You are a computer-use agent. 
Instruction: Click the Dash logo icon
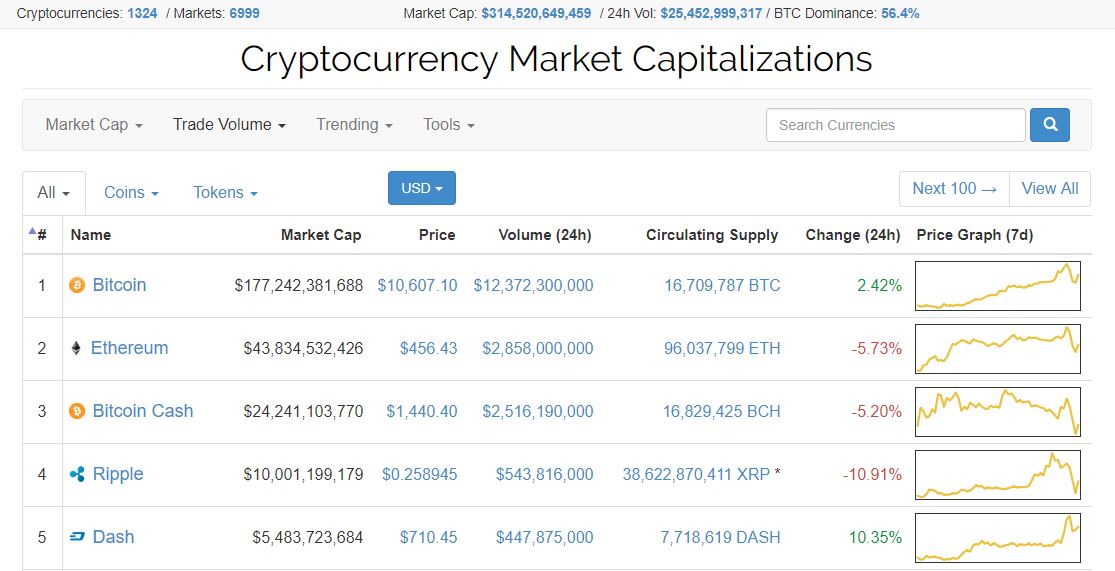pyautogui.click(x=77, y=537)
